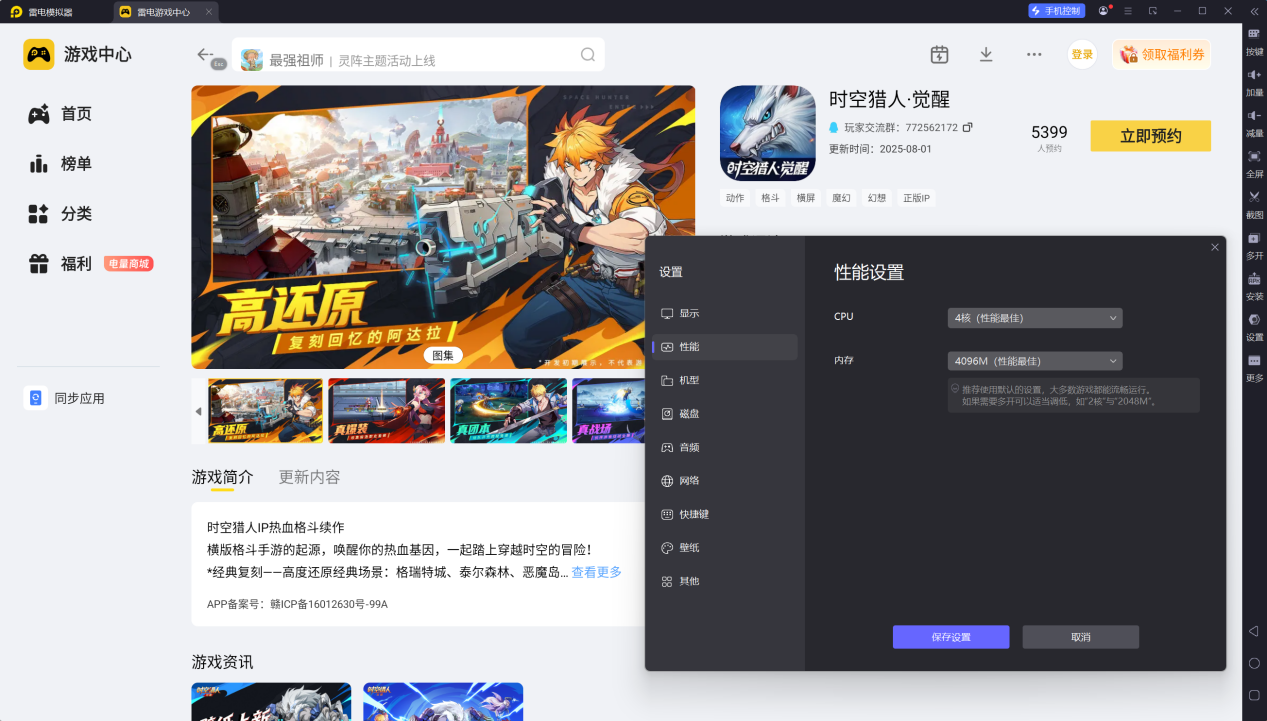
Task: Close the settings dialog with X
Action: [x=1215, y=247]
